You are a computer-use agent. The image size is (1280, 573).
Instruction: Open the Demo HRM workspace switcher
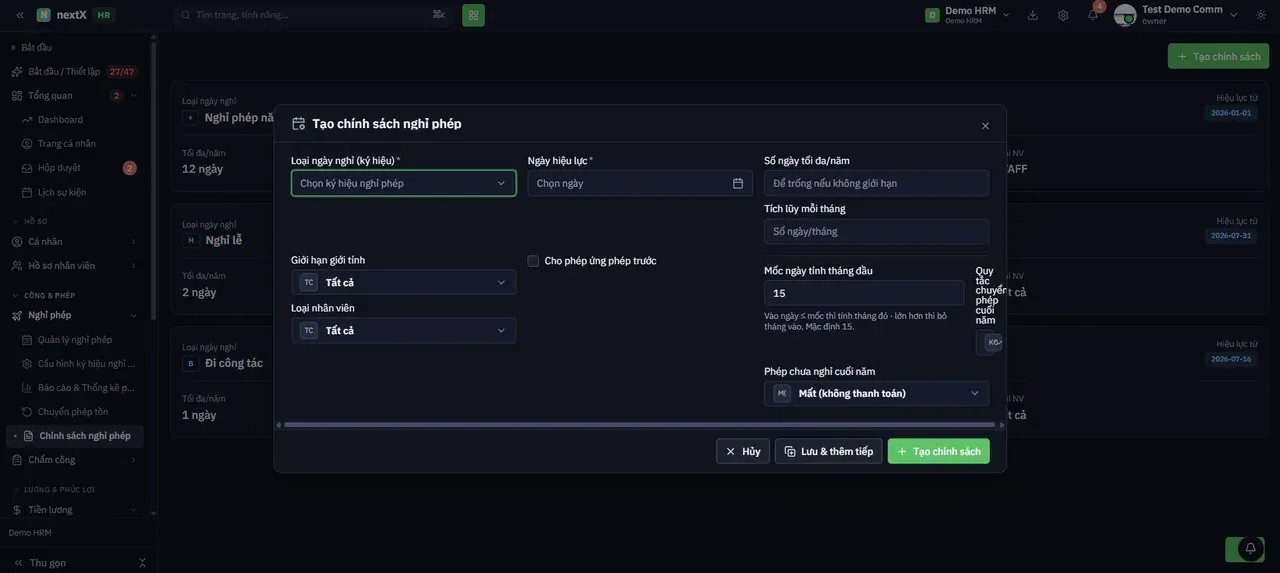(967, 15)
